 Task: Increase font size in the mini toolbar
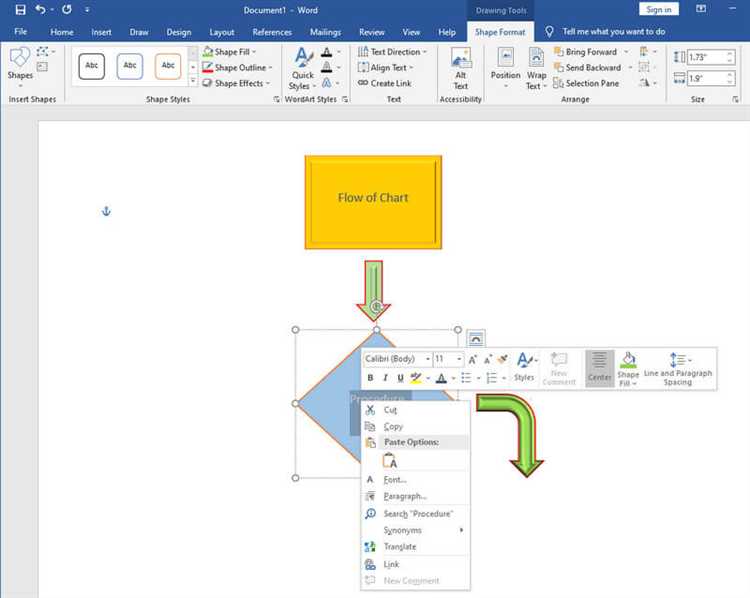pyautogui.click(x=472, y=359)
